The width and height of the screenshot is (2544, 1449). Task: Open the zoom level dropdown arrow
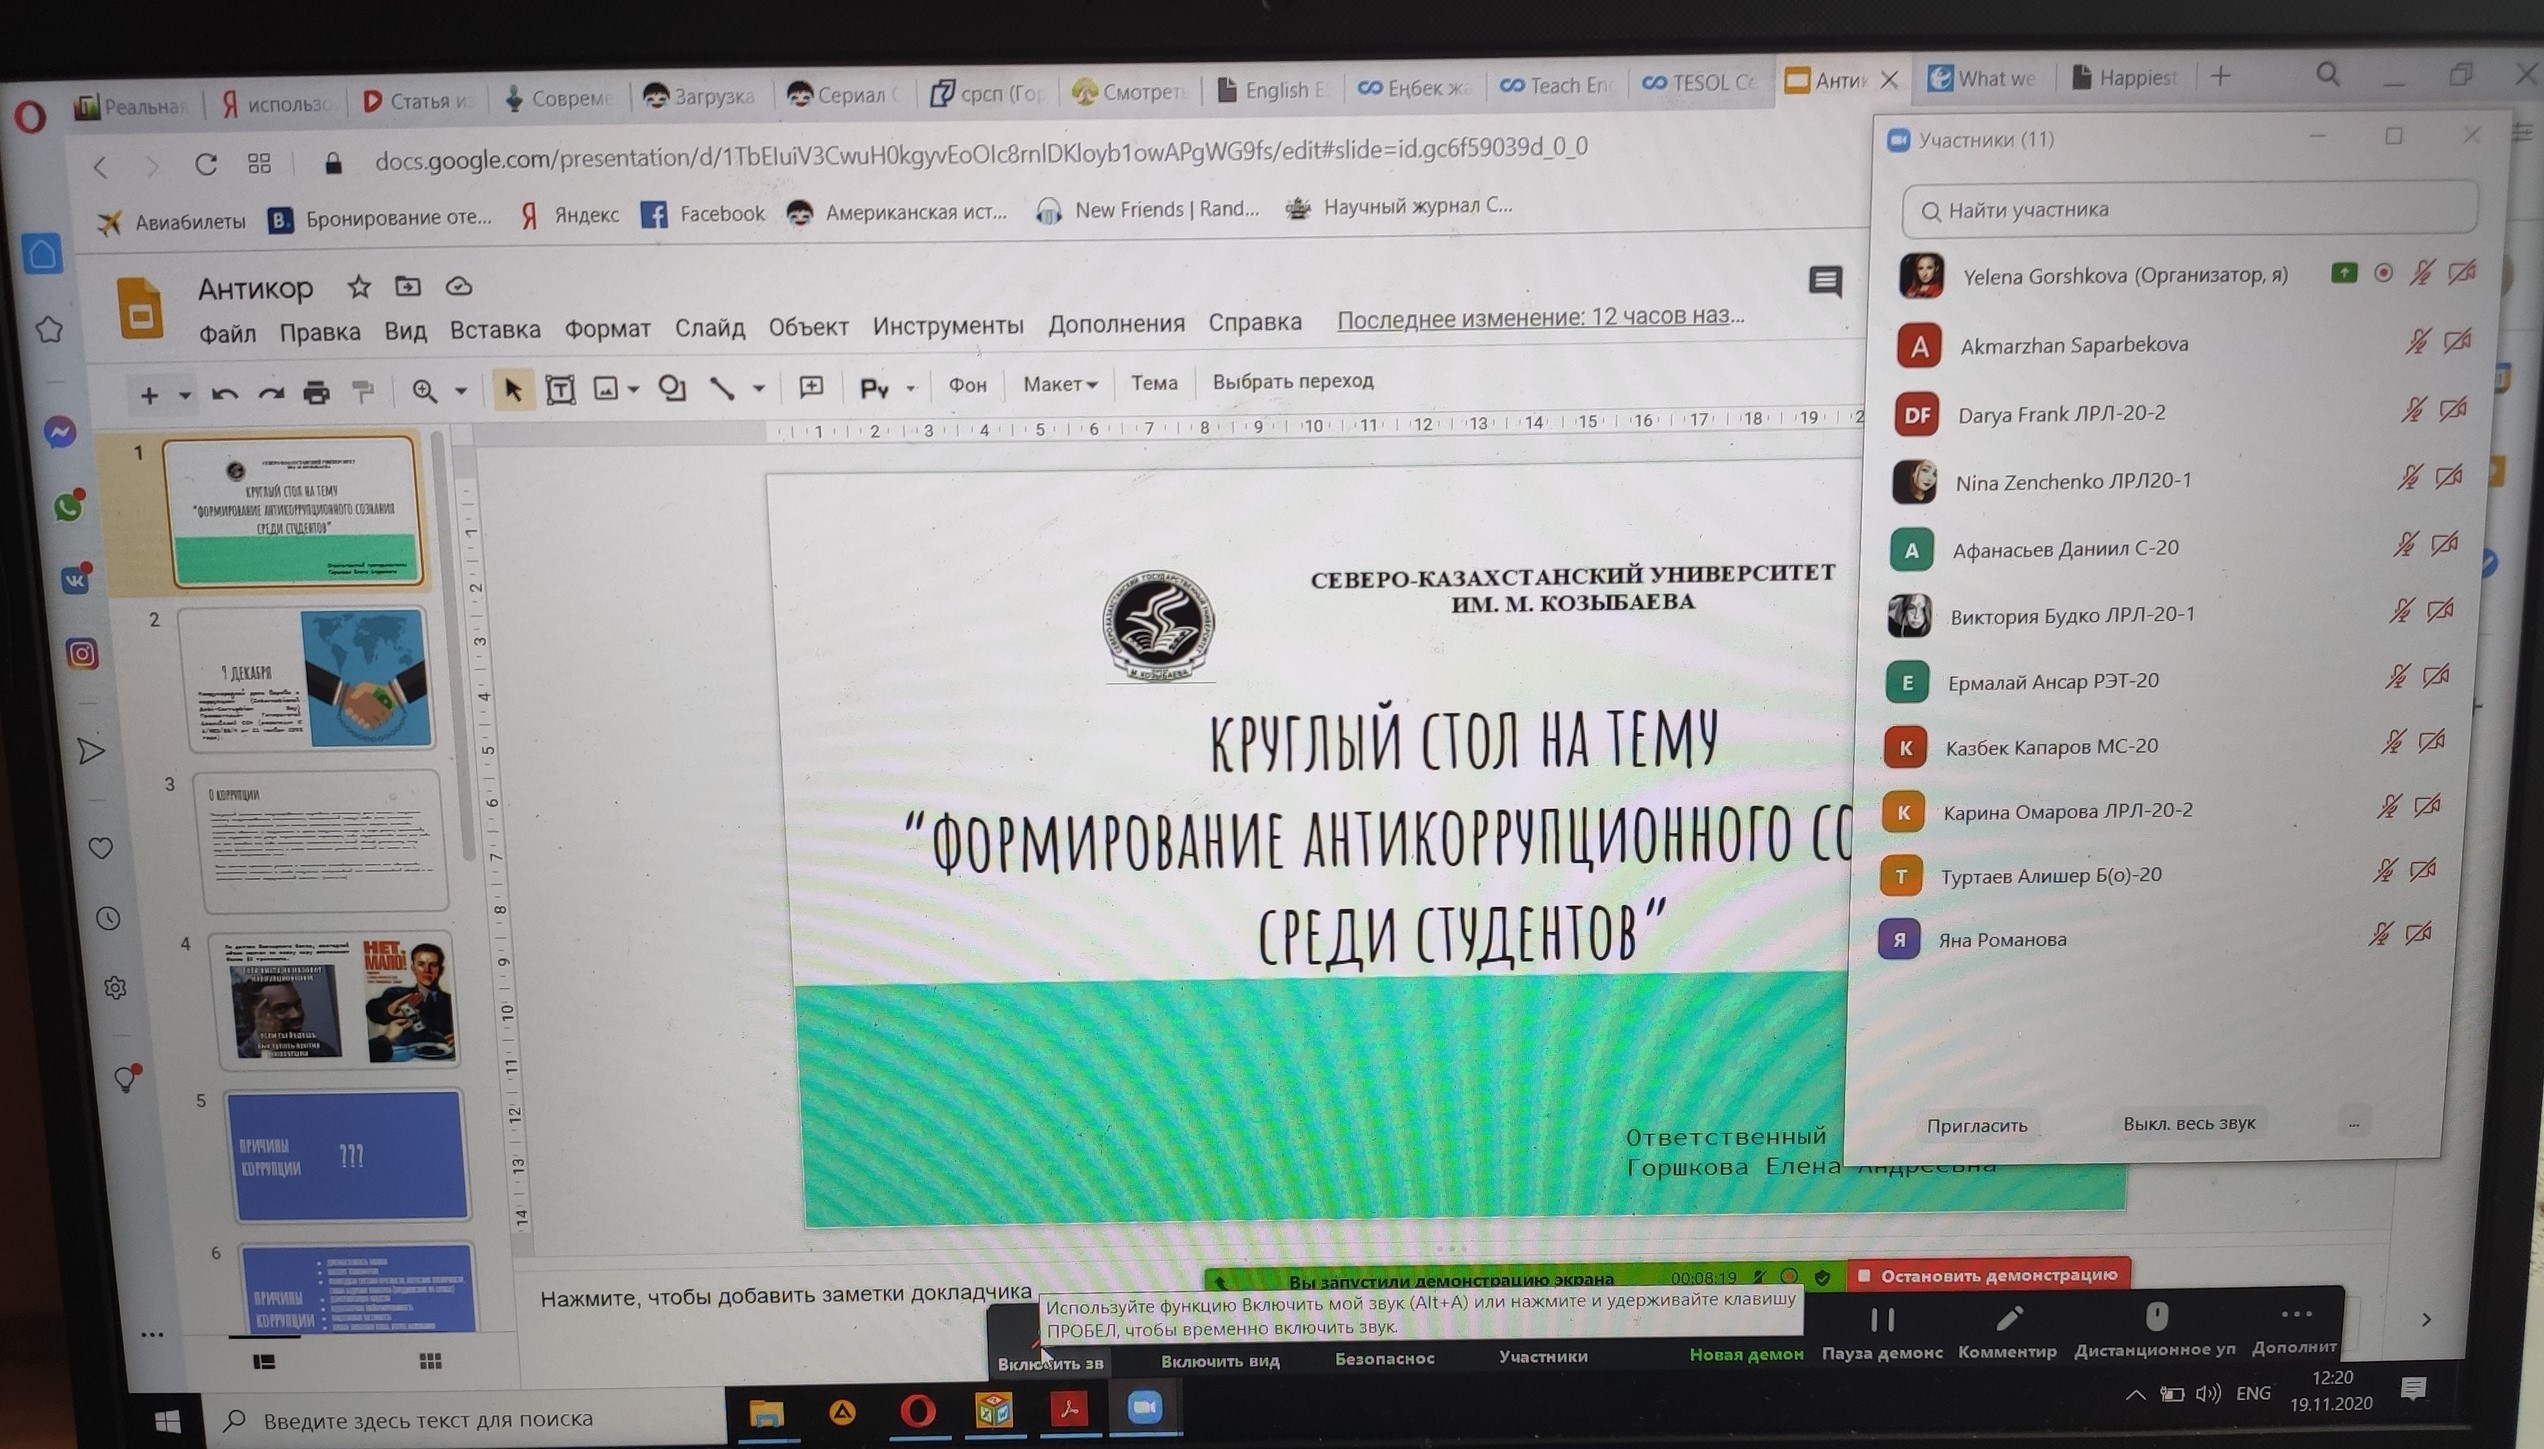(461, 391)
